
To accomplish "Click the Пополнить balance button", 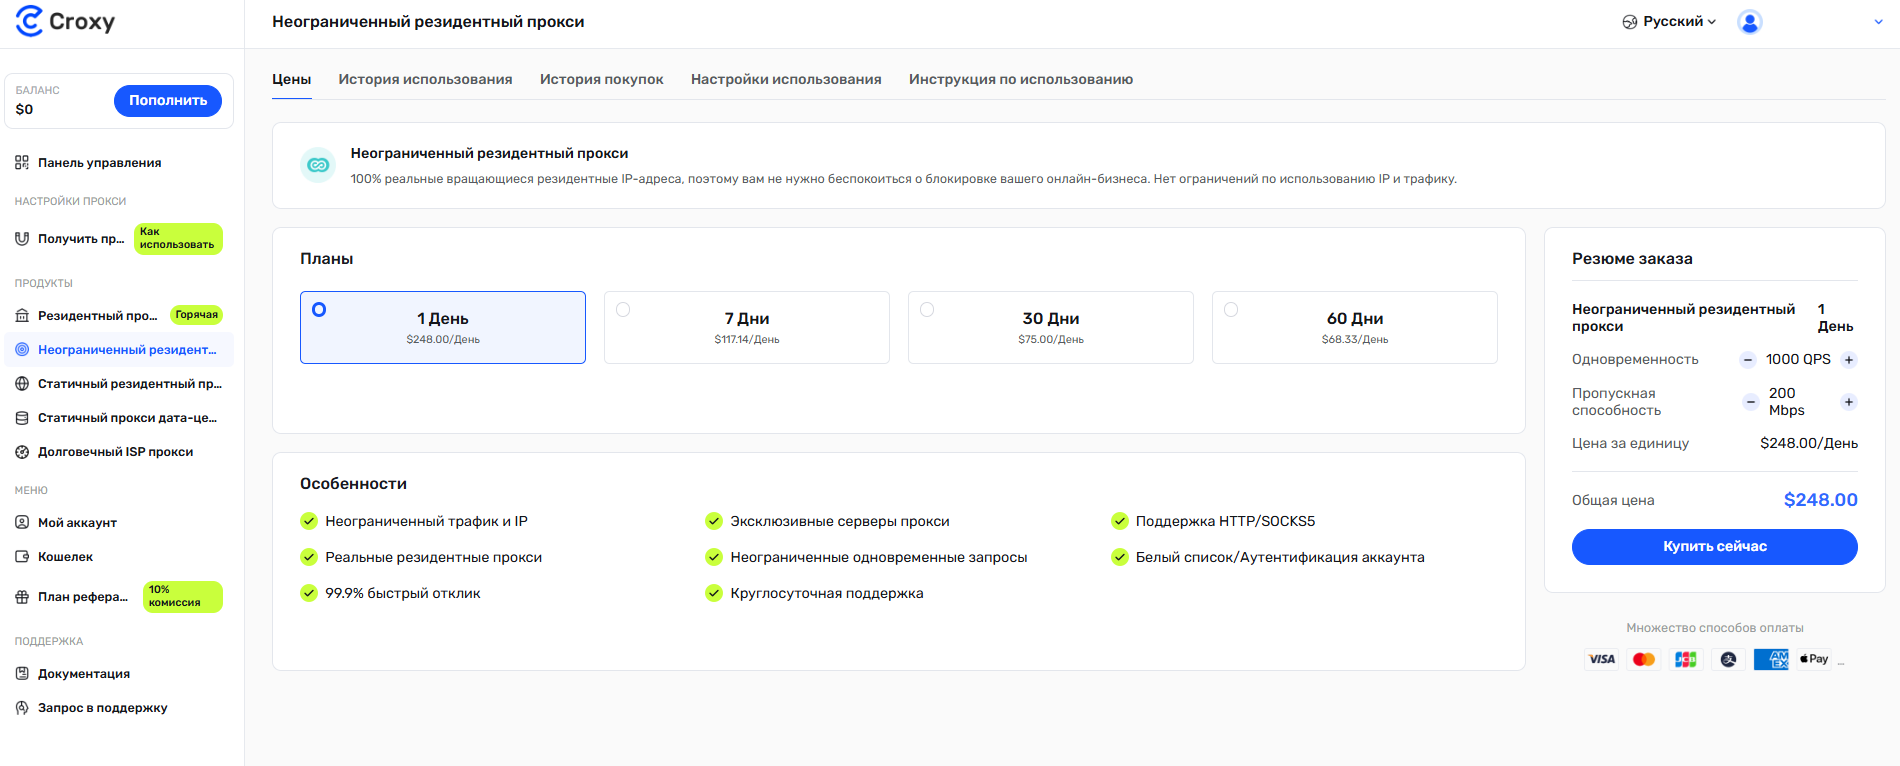I will [x=168, y=101].
